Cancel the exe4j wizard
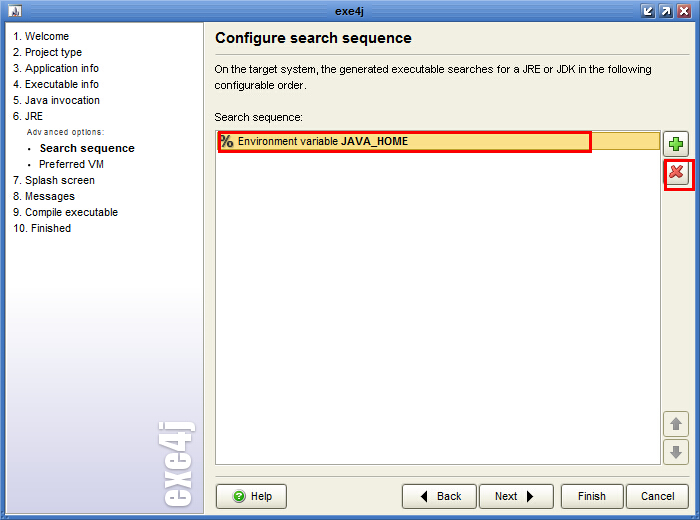700x520 pixels. pyautogui.click(x=657, y=496)
